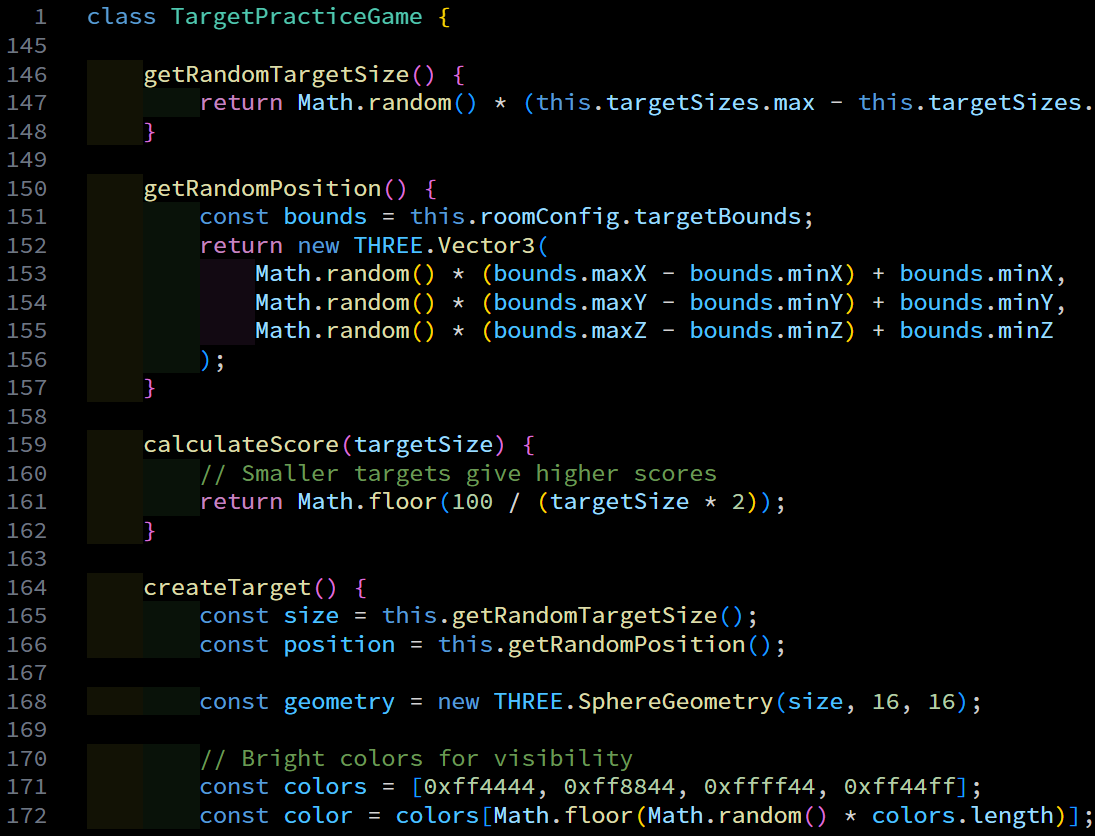Click line number 164 in the gutter
1095x836 pixels.
(x=27, y=587)
